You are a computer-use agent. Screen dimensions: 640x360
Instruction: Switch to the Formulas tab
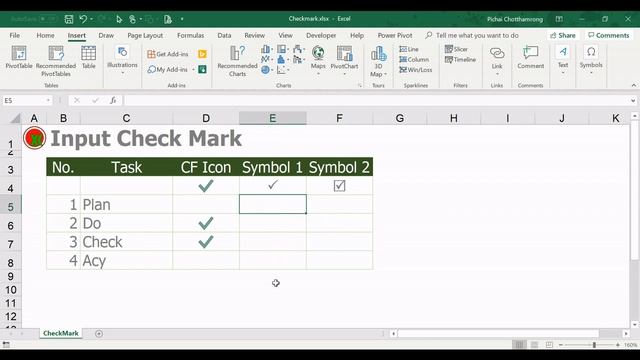[x=191, y=36]
